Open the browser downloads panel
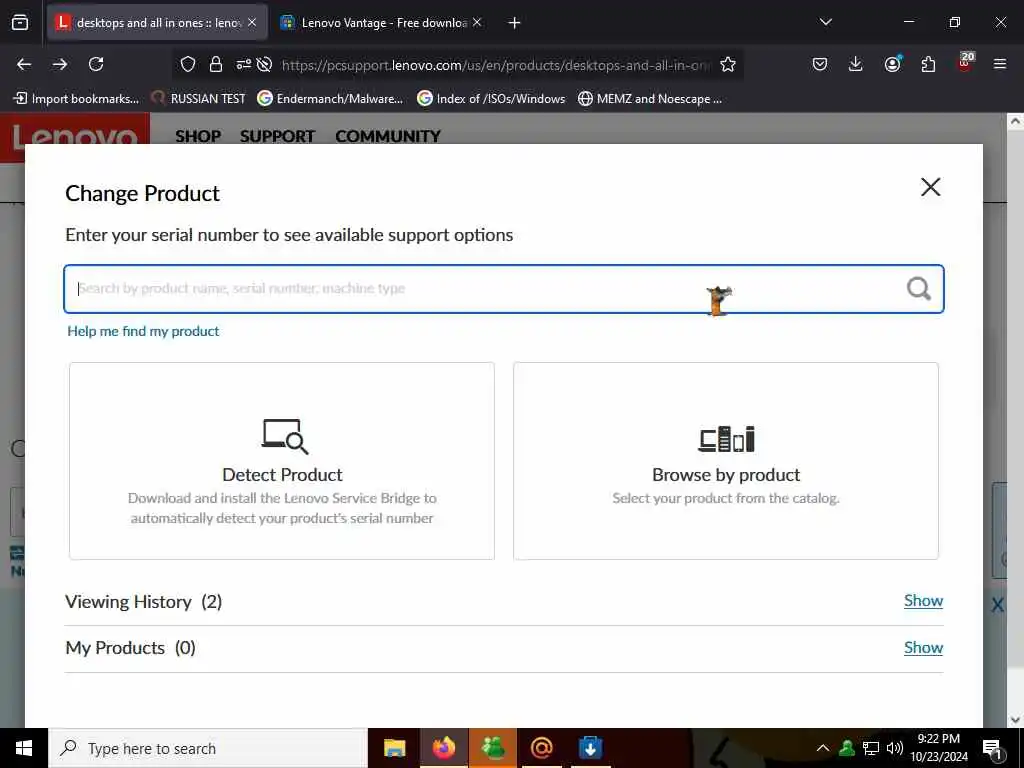1024x768 pixels. coord(856,64)
